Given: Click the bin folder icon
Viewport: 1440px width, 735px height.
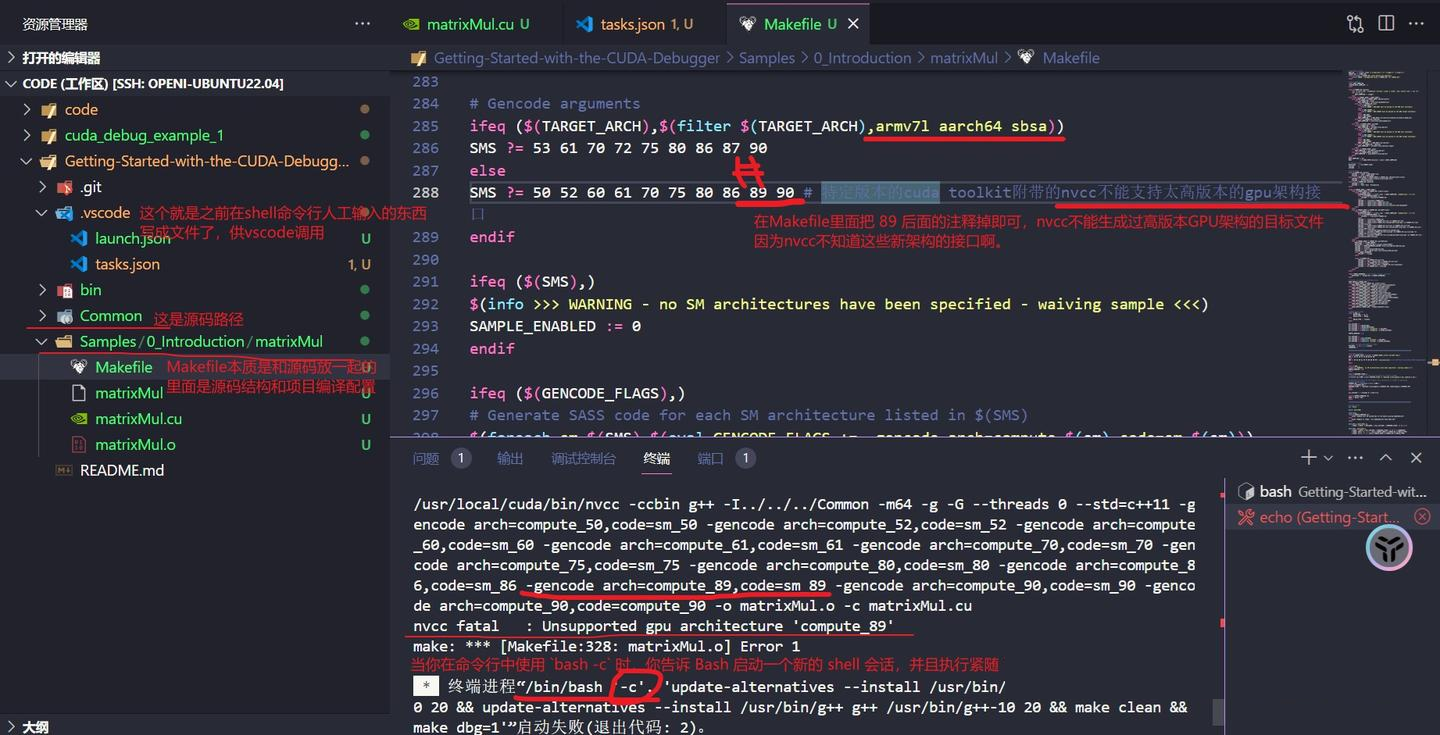Looking at the screenshot, I should point(65,290).
